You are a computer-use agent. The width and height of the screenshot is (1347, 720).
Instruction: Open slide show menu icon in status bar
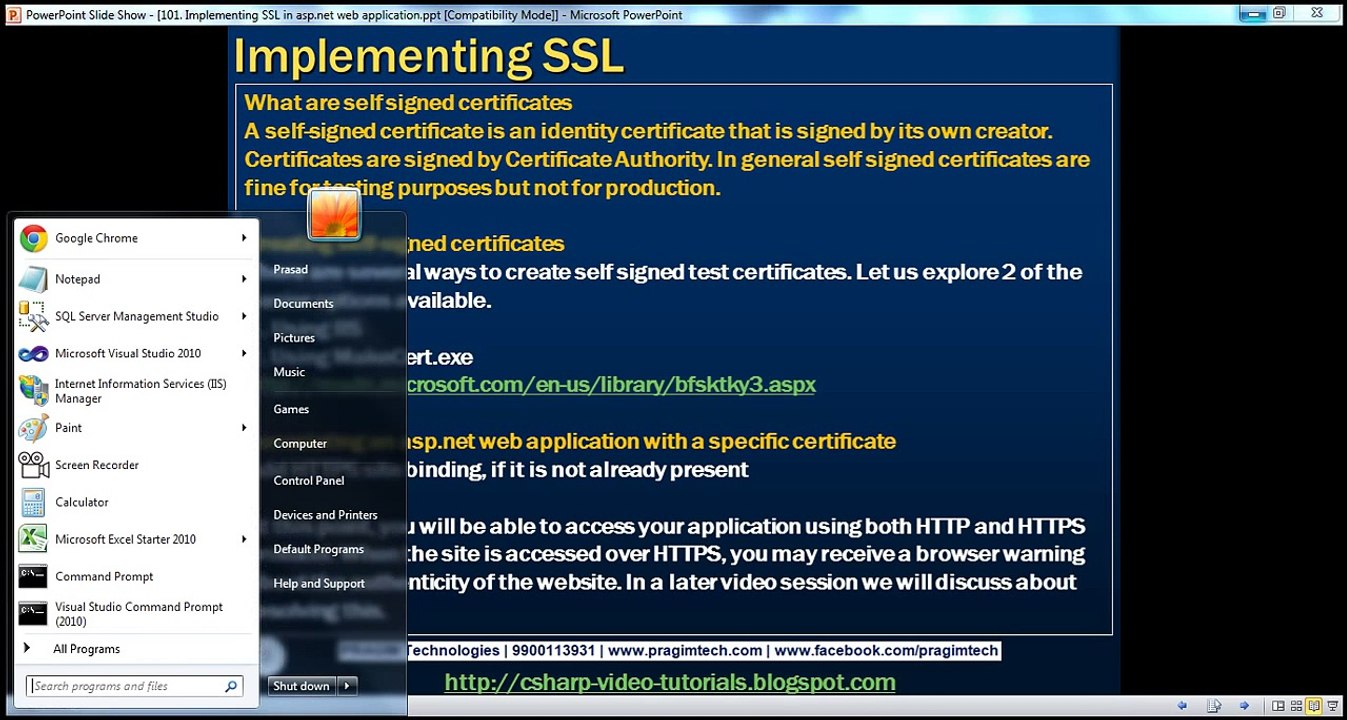pyautogui.click(x=1213, y=706)
